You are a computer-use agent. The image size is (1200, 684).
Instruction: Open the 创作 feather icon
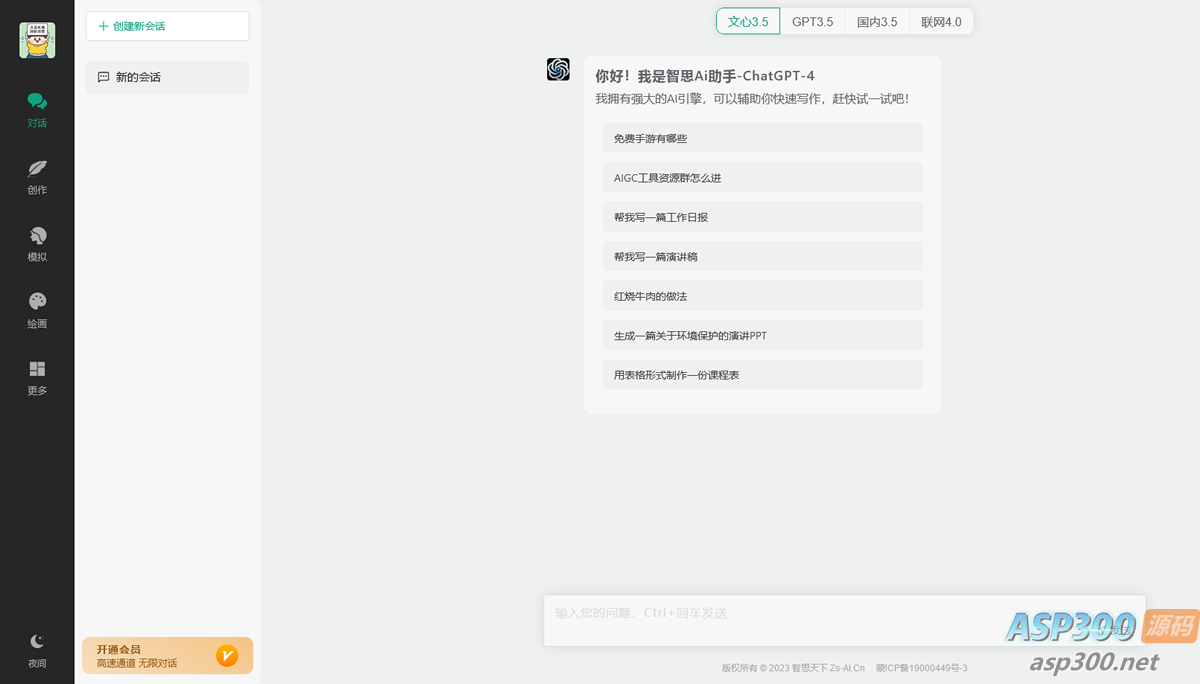click(37, 168)
